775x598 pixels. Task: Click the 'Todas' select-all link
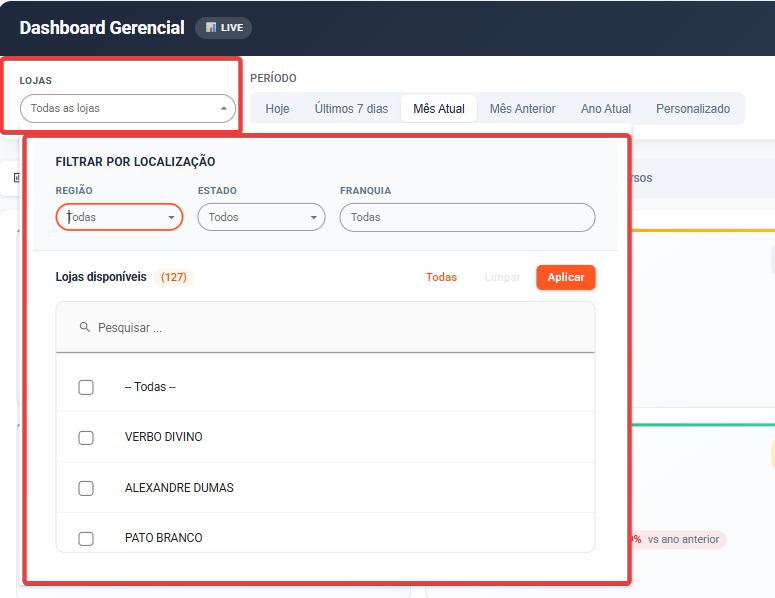pos(441,277)
